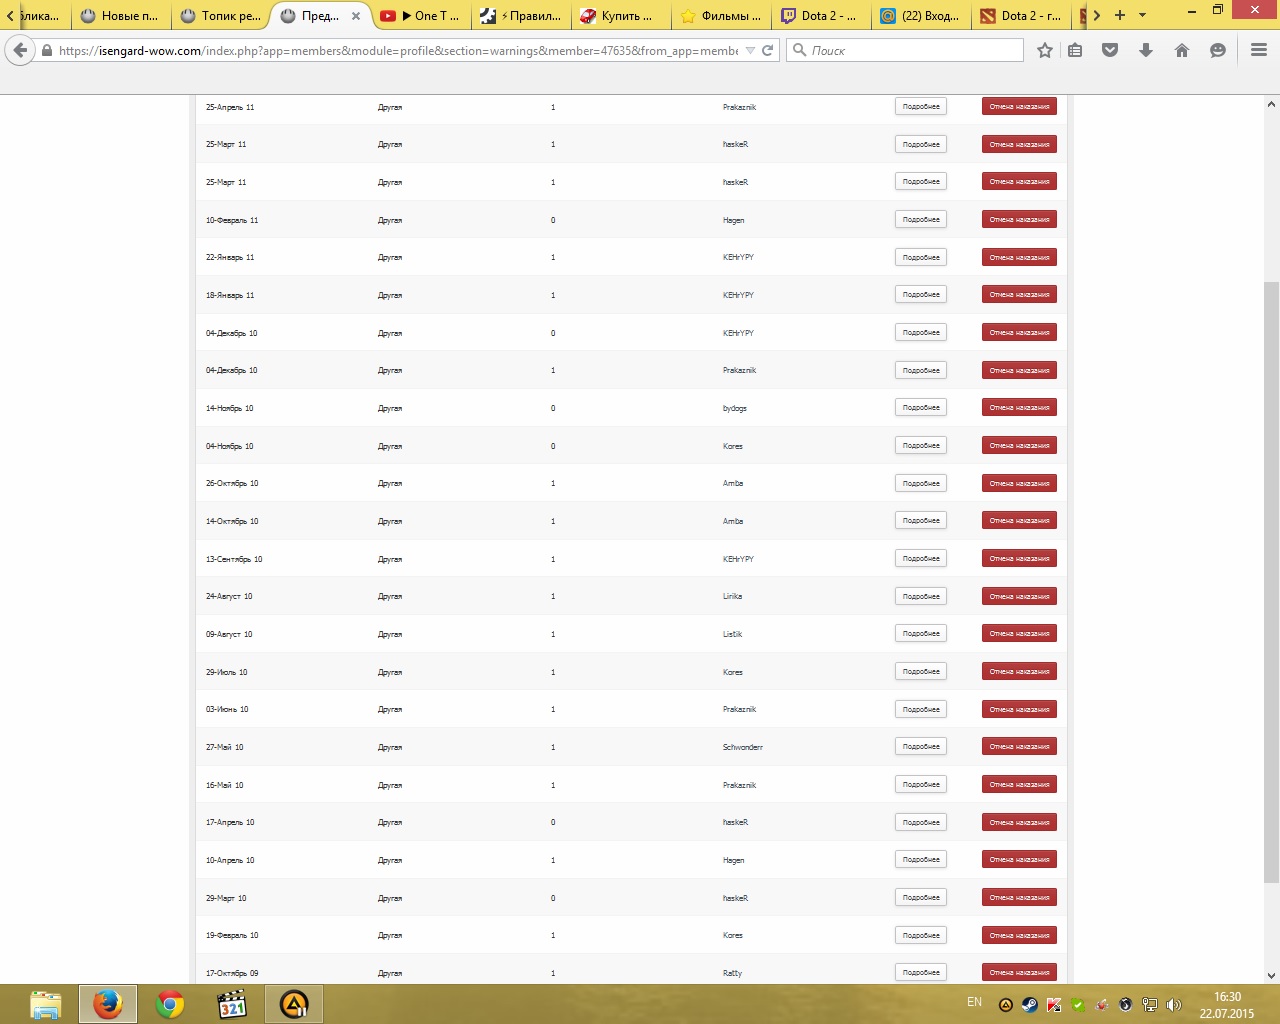Click the Steam tray icon
Viewport: 1280px width, 1024px height.
[1030, 1005]
